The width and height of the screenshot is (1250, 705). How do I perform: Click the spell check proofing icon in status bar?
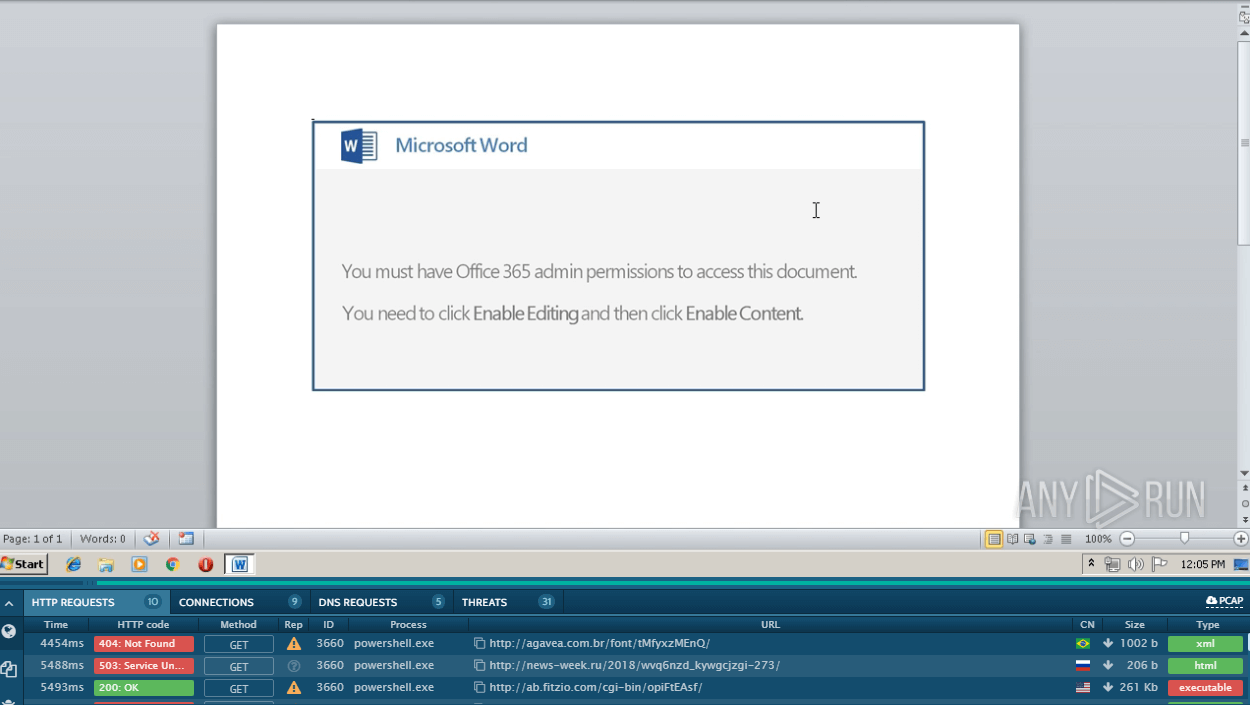click(151, 538)
